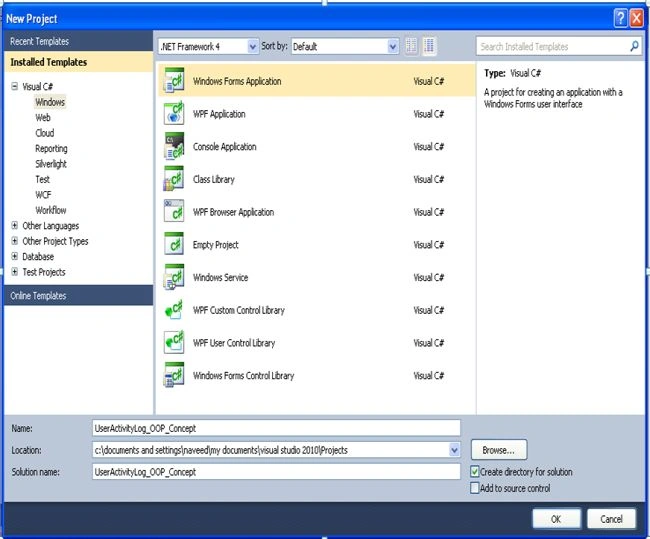Expand the Database node
The image size is (650, 539).
click(x=15, y=256)
